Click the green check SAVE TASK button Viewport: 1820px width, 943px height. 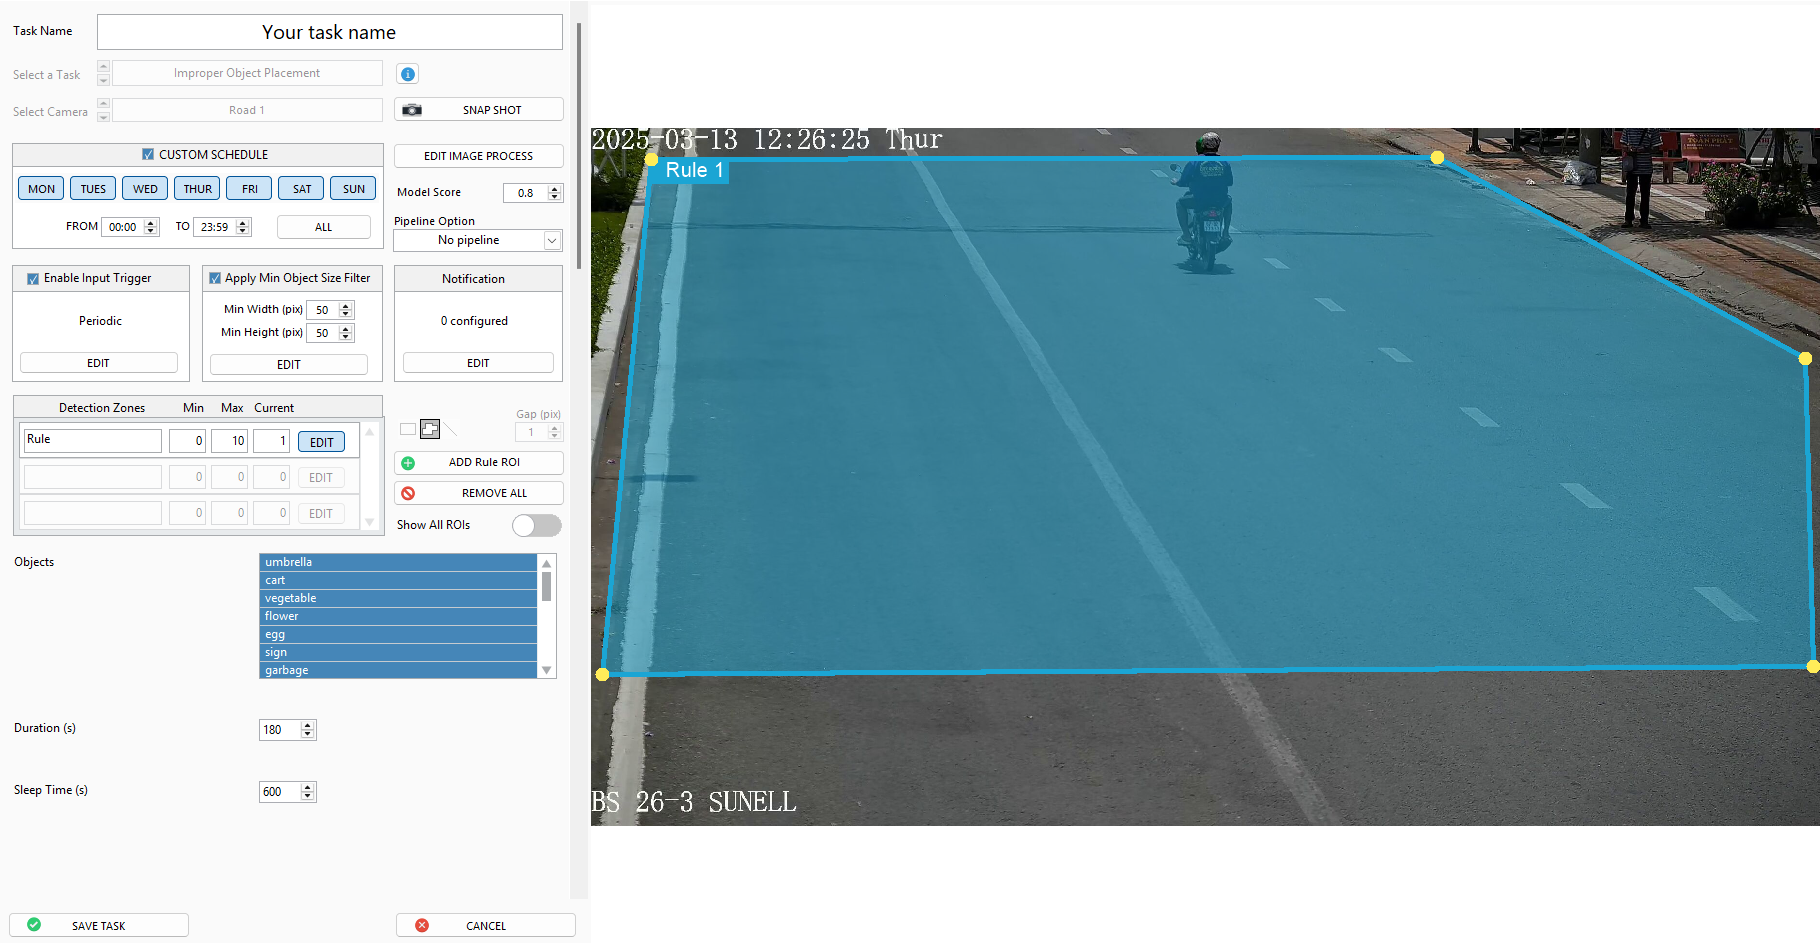(x=98, y=925)
